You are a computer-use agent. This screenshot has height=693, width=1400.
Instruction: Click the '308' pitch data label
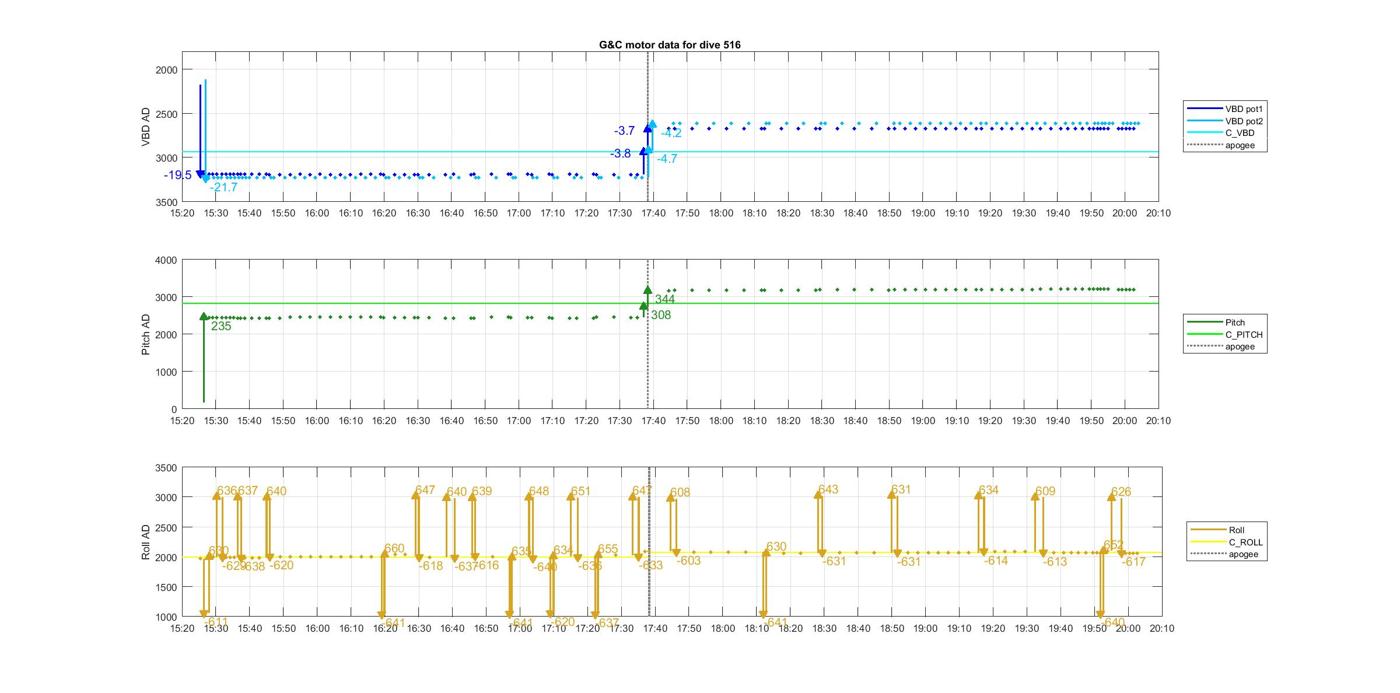pos(661,315)
